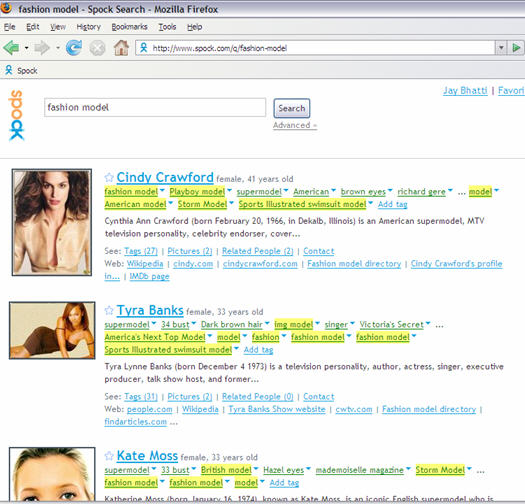Open the Kate Moss profile name link

tap(147, 455)
